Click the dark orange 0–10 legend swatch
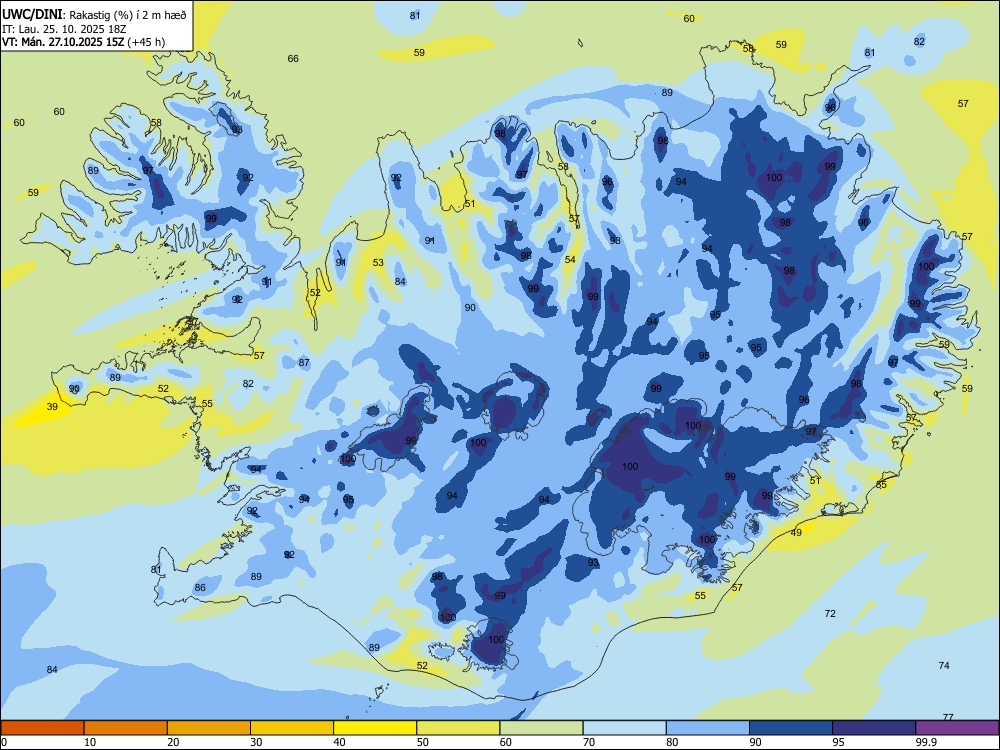Screen dimensions: 1000x750 (x=42, y=728)
